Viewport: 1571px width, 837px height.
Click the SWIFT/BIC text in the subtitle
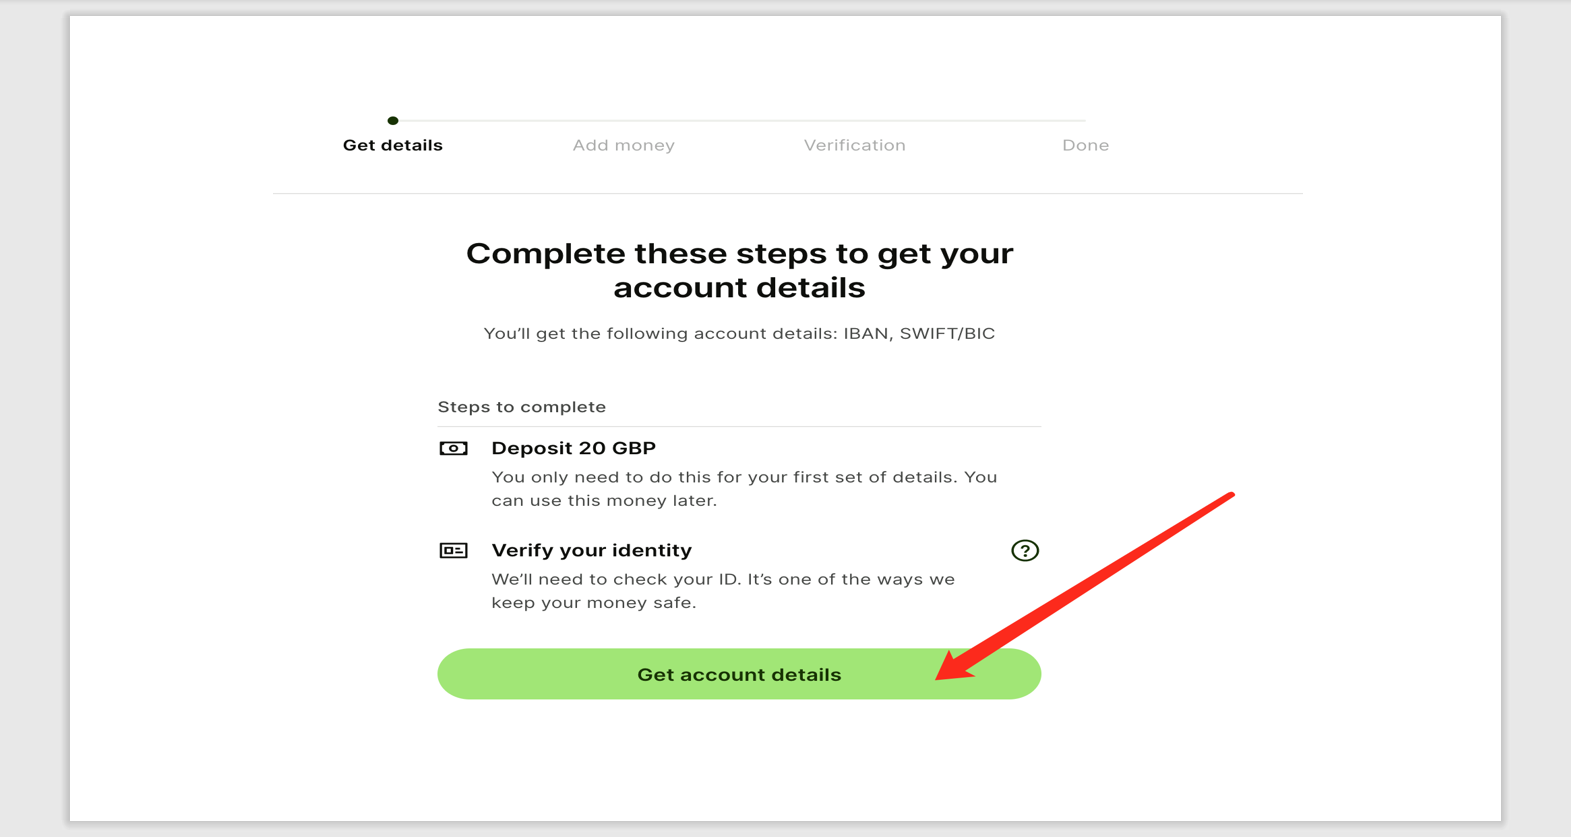(x=947, y=334)
